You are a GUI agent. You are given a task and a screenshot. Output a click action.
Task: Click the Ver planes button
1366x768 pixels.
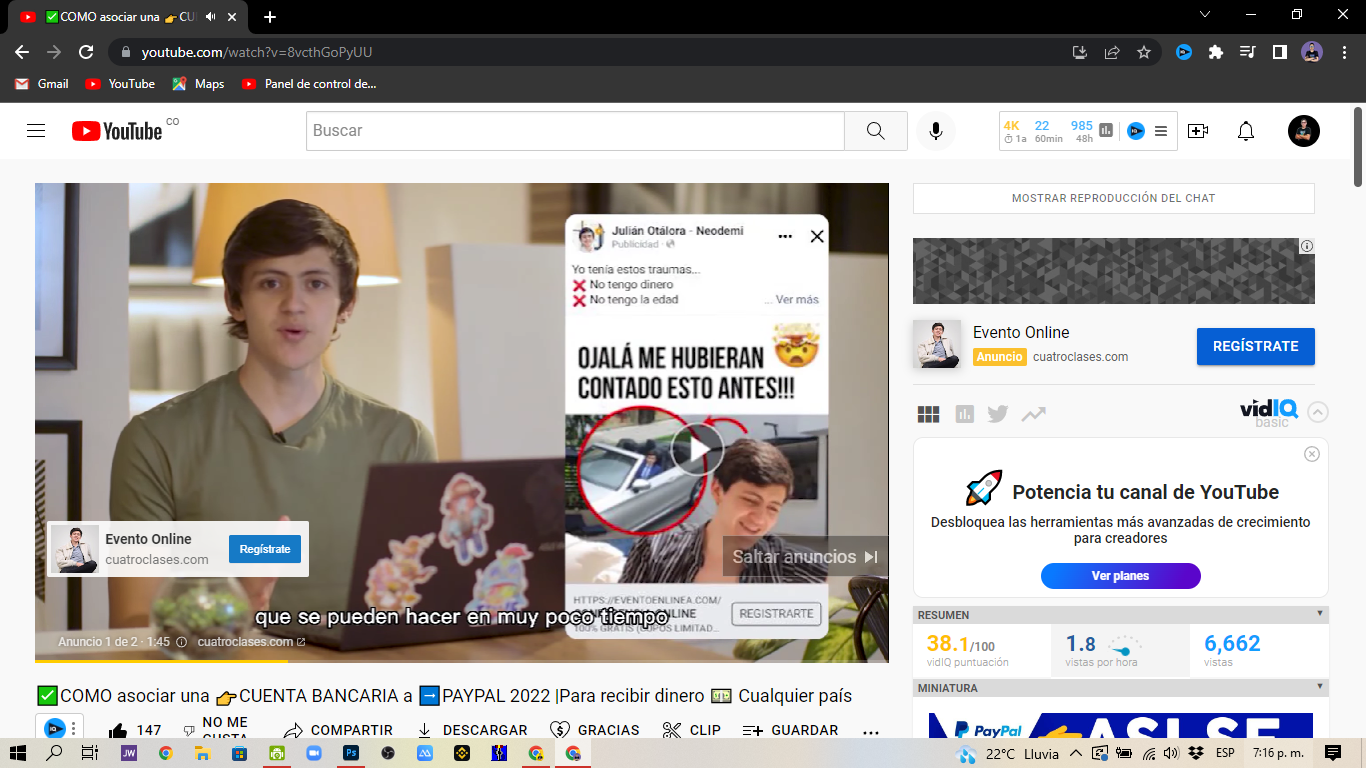click(1120, 576)
